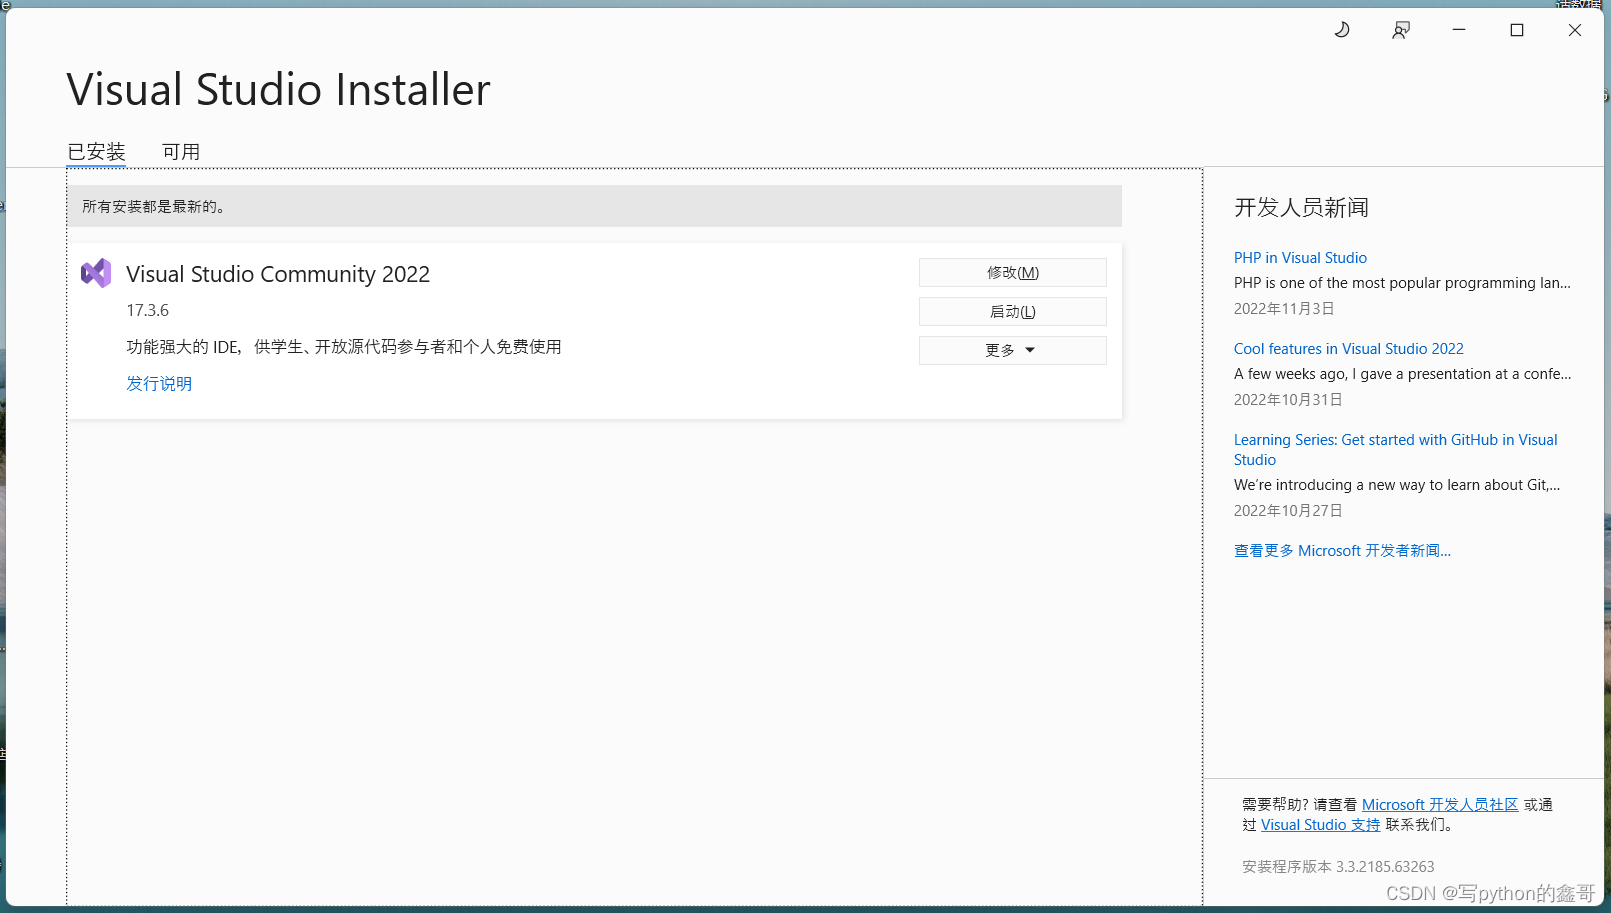Open the Visual Studio 支持 link
This screenshot has height=913, width=1611.
point(1319,824)
